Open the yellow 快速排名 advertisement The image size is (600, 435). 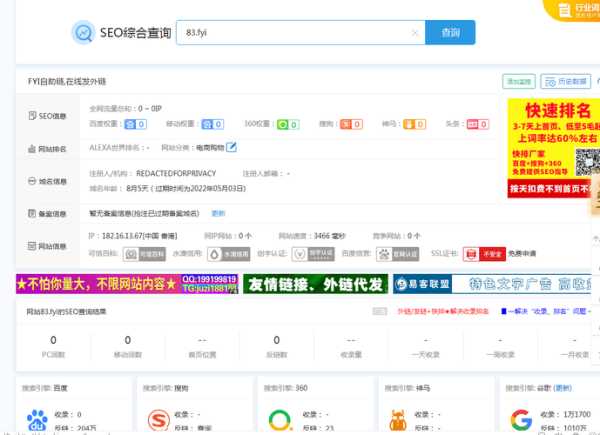(554, 148)
